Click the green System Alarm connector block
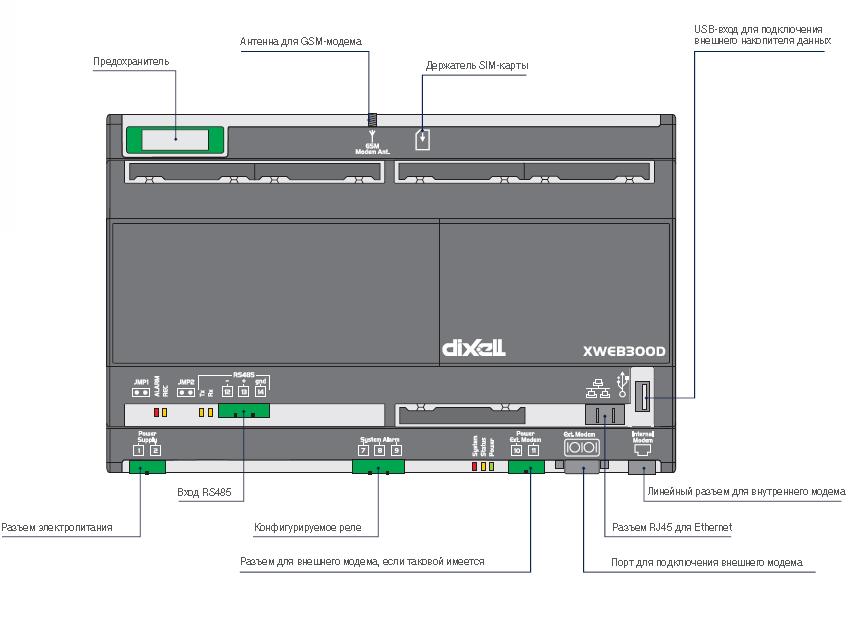Image resolution: width=848 pixels, height=617 pixels. coord(378,467)
